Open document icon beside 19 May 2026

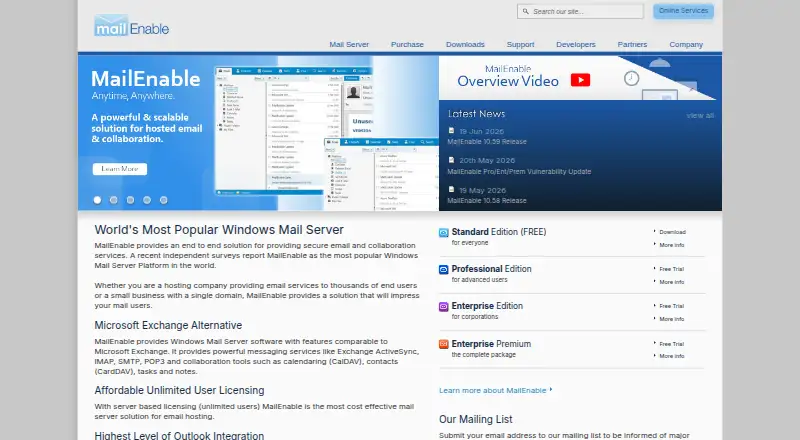pos(451,189)
